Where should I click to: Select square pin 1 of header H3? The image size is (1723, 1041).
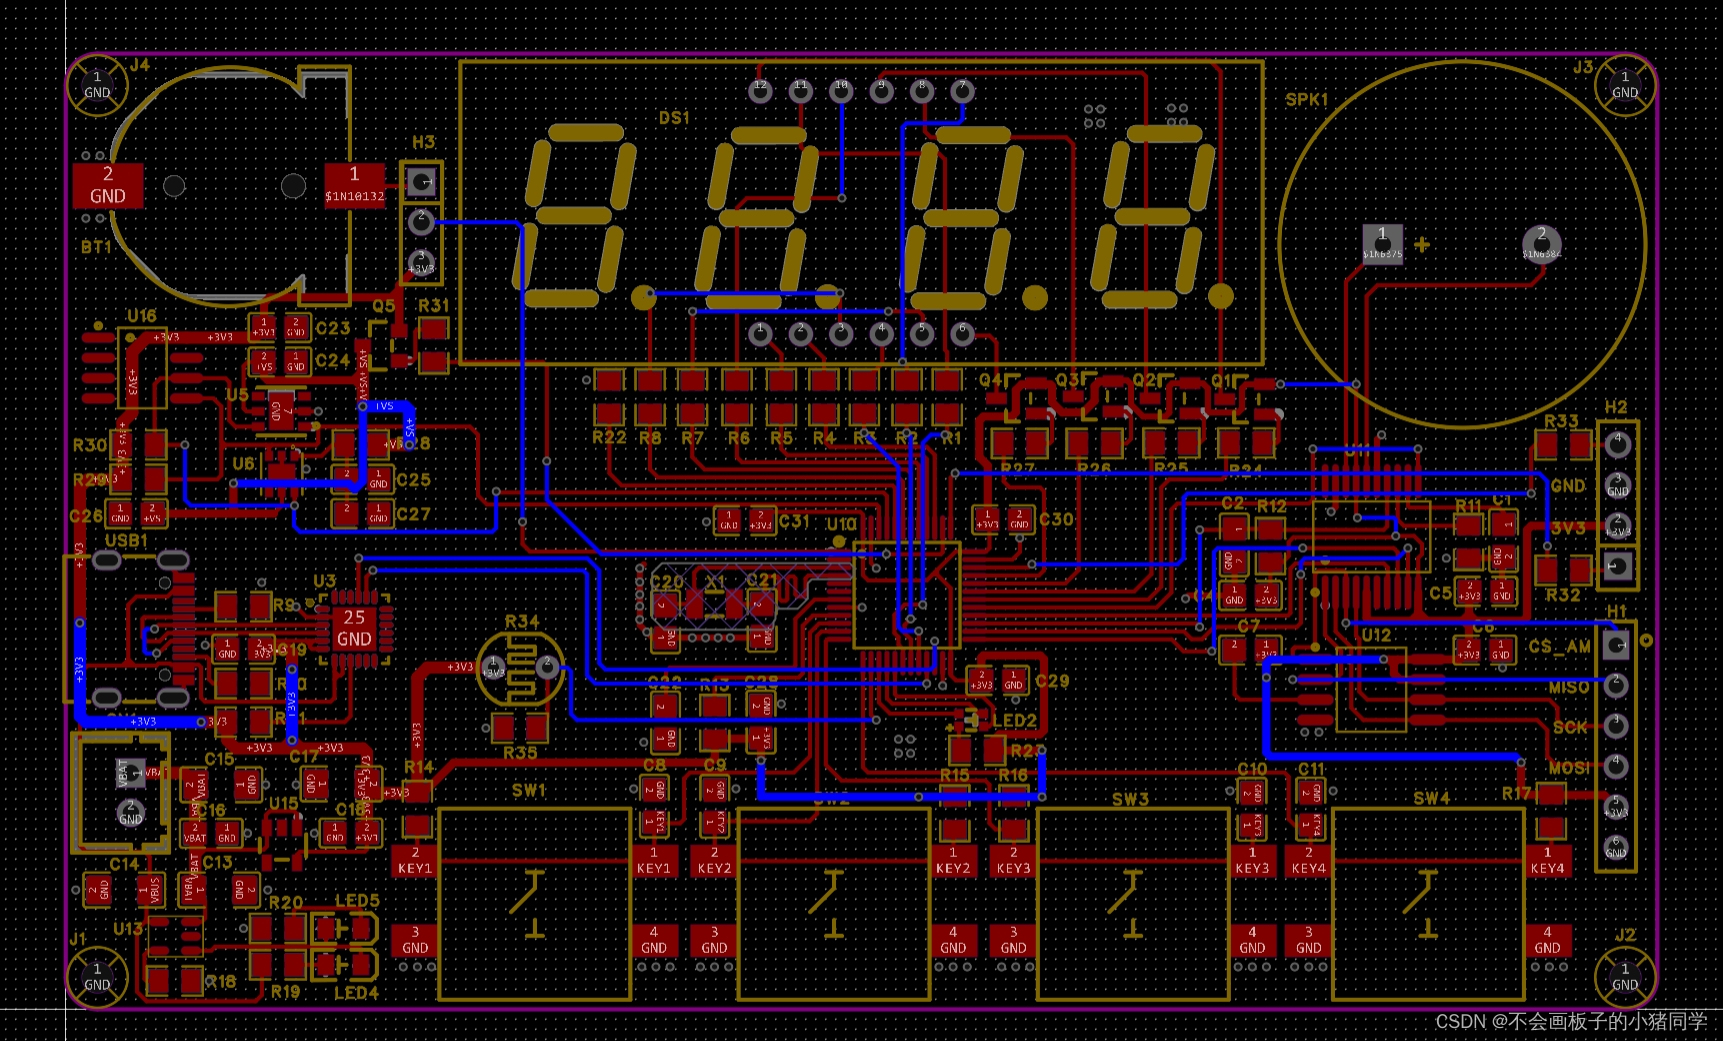point(422,182)
